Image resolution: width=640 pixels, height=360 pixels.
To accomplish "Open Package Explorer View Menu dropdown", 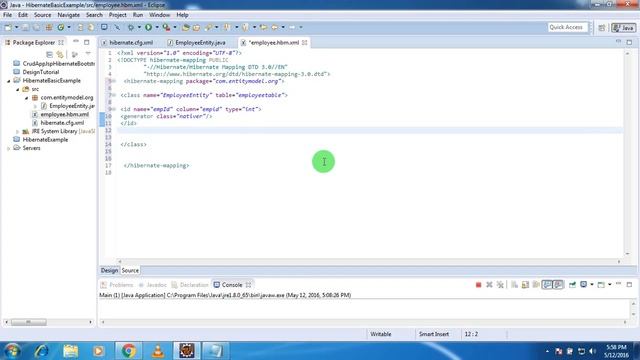I will click(x=88, y=54).
